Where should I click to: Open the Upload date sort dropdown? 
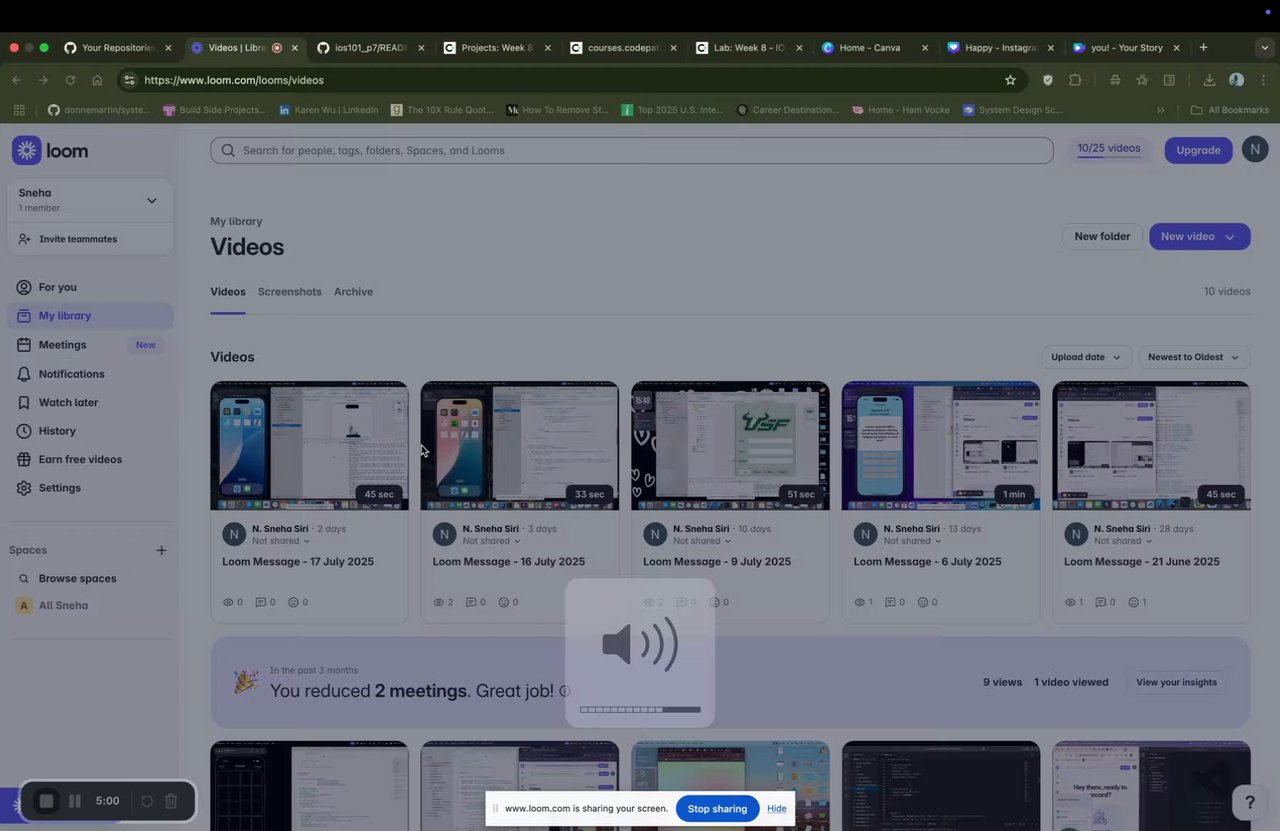tap(1086, 357)
